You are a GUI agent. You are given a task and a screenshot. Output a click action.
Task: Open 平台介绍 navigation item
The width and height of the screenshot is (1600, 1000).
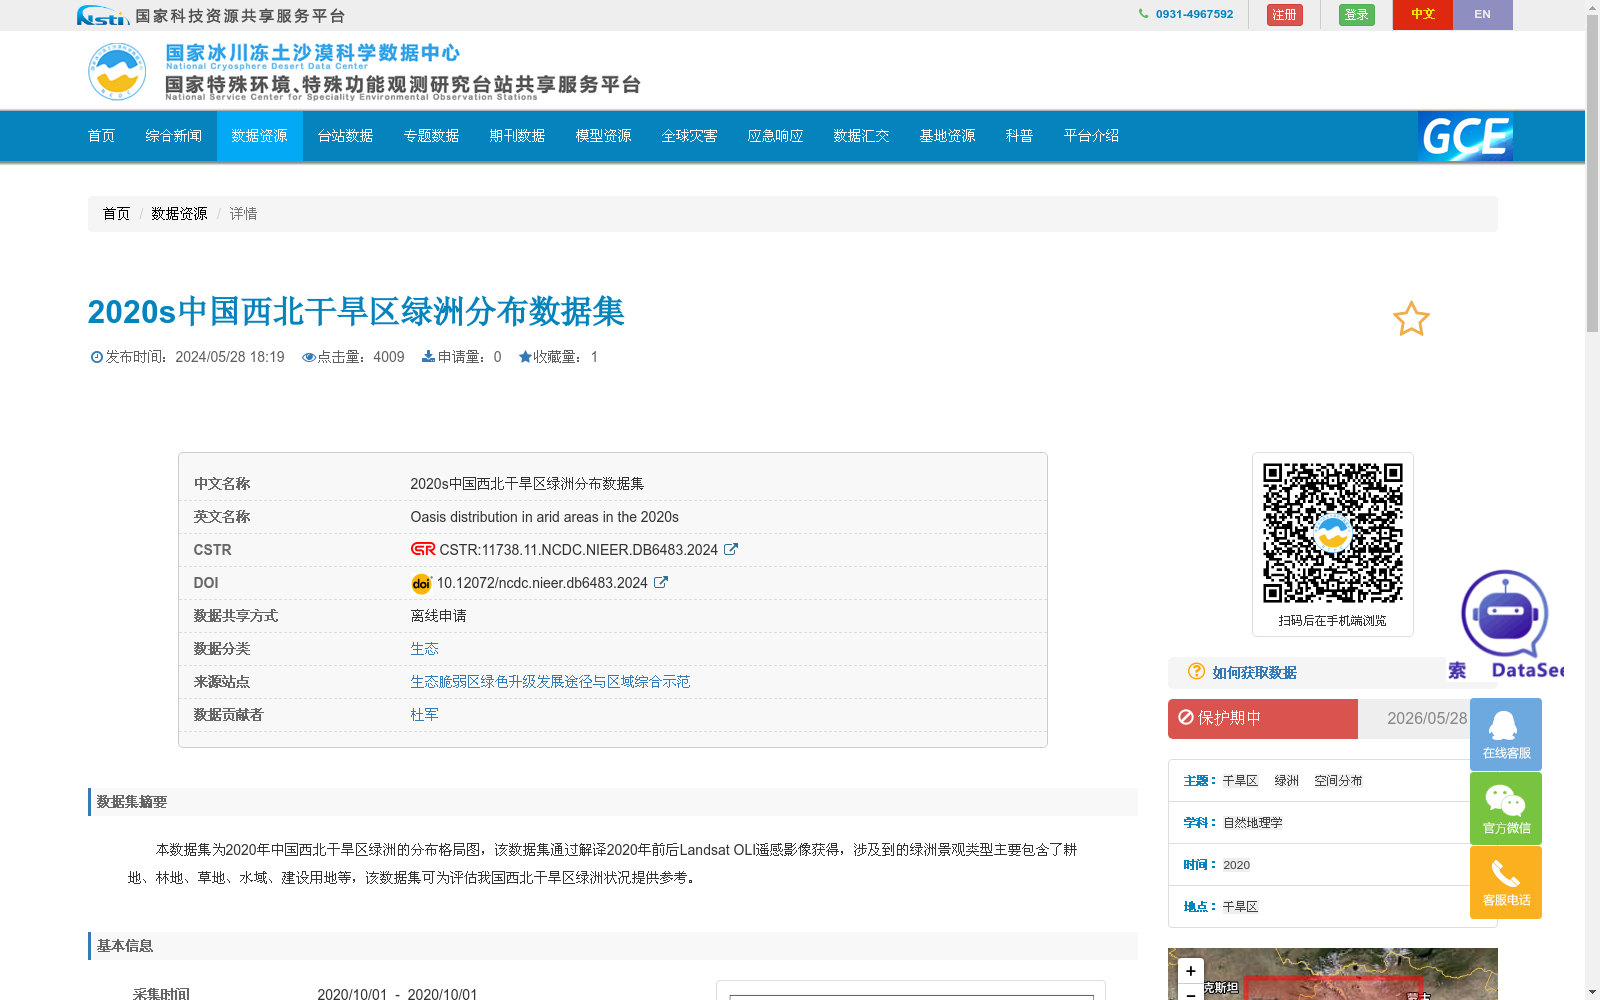1092,136
